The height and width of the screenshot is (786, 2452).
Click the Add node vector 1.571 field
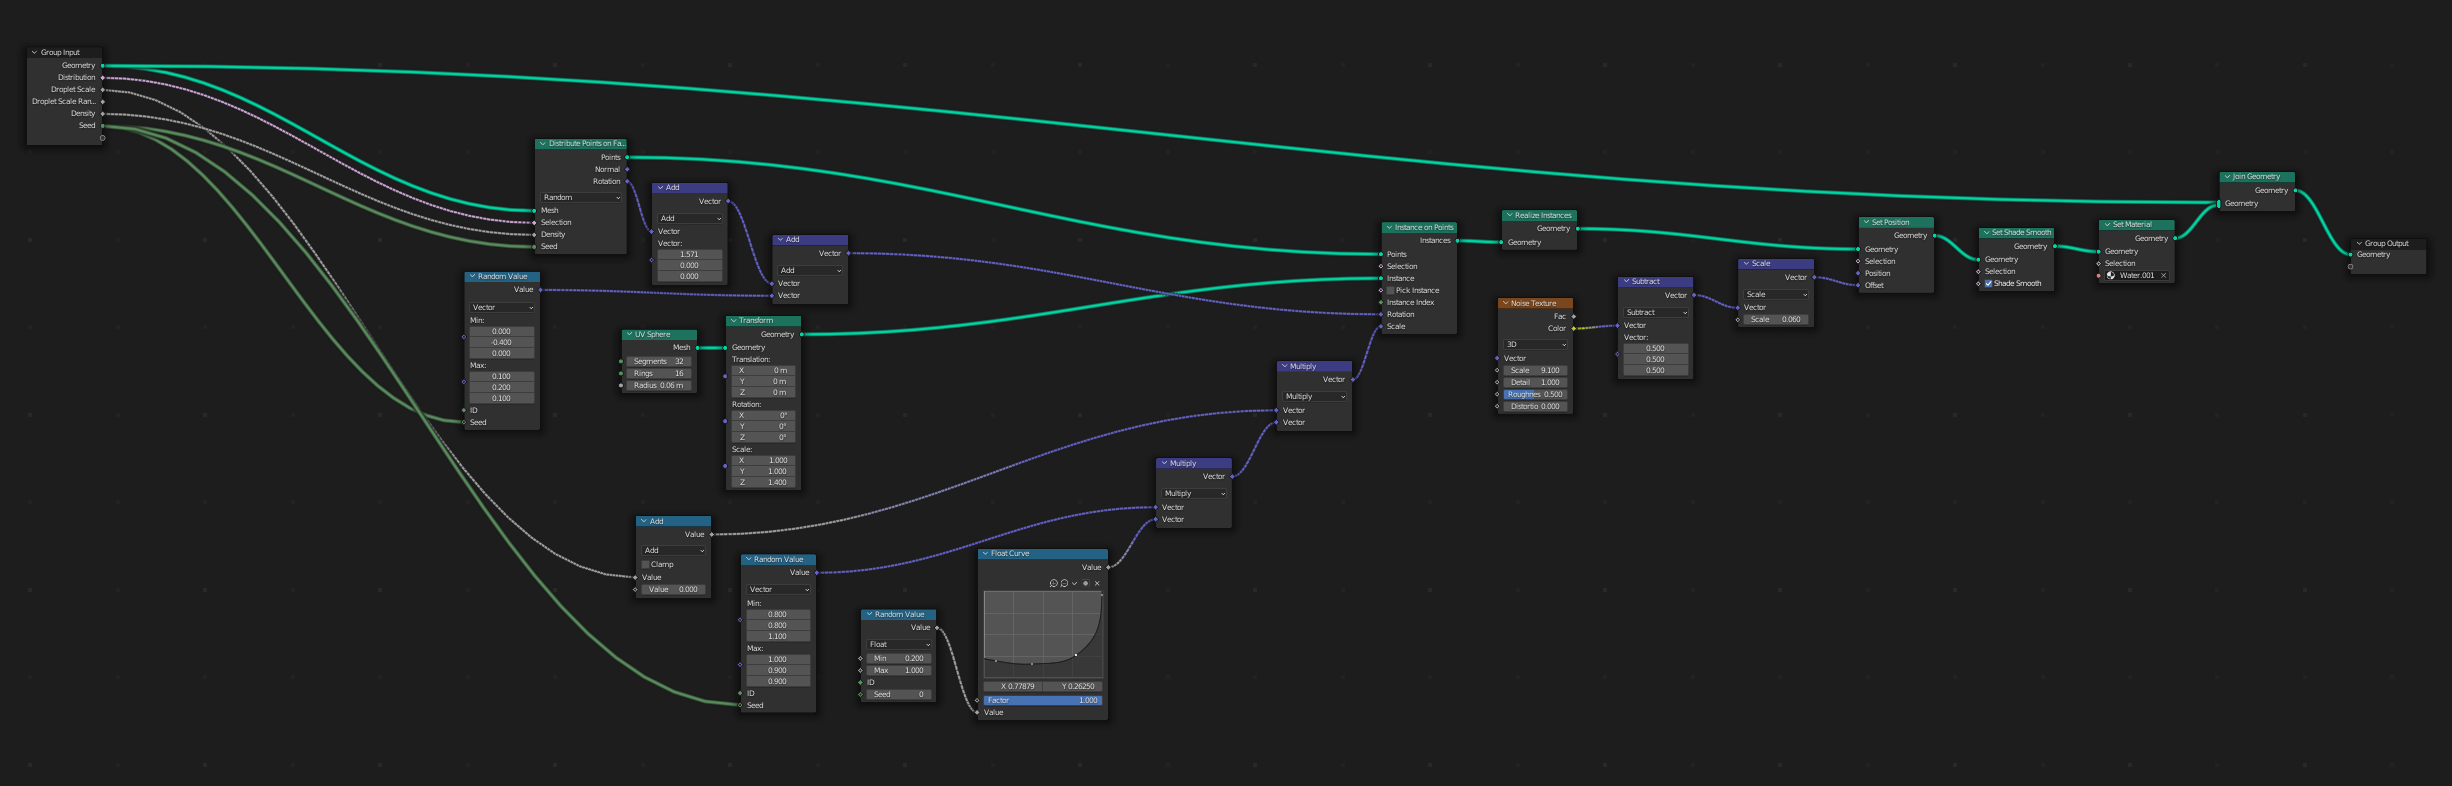point(689,254)
